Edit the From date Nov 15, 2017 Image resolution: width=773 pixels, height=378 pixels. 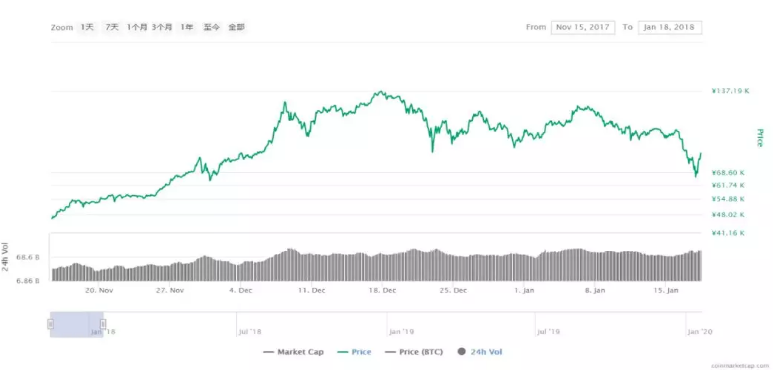click(583, 28)
